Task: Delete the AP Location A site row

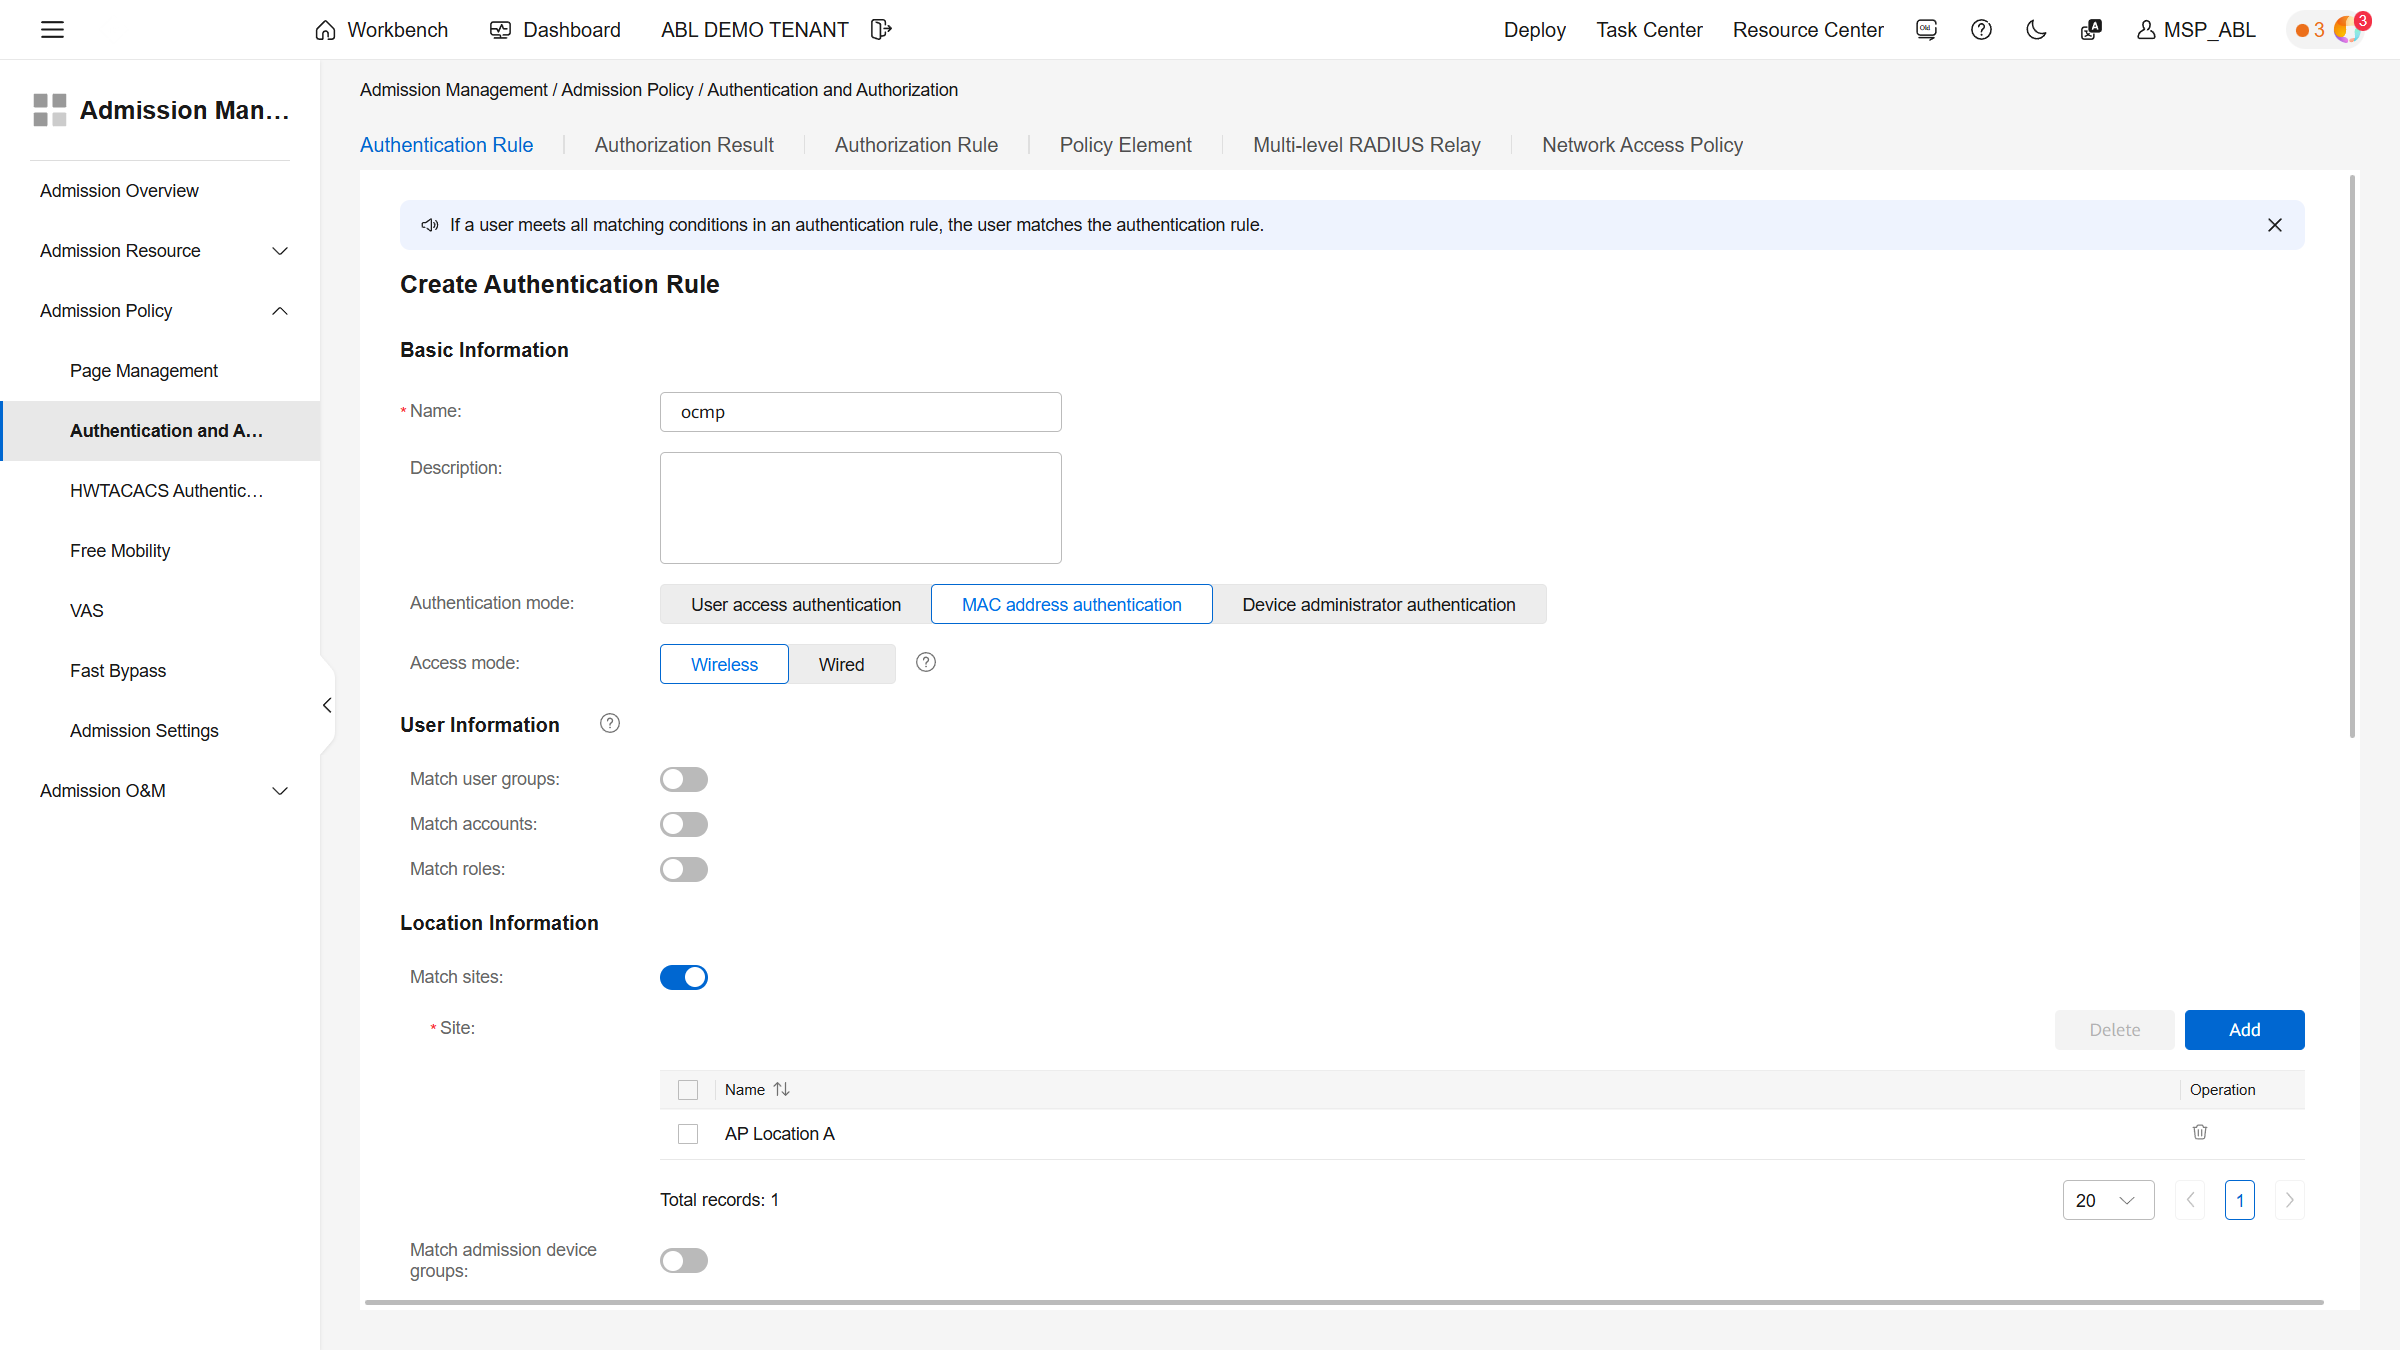Action: 2199,1132
